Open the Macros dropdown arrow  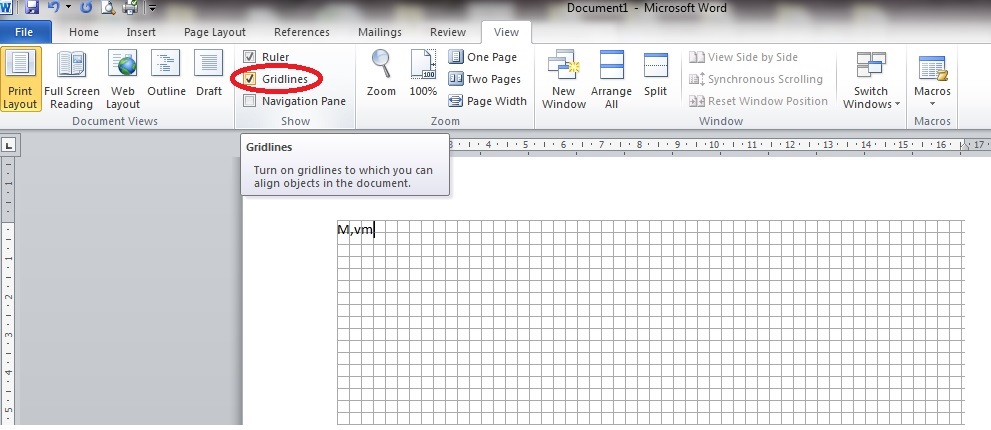point(932,104)
